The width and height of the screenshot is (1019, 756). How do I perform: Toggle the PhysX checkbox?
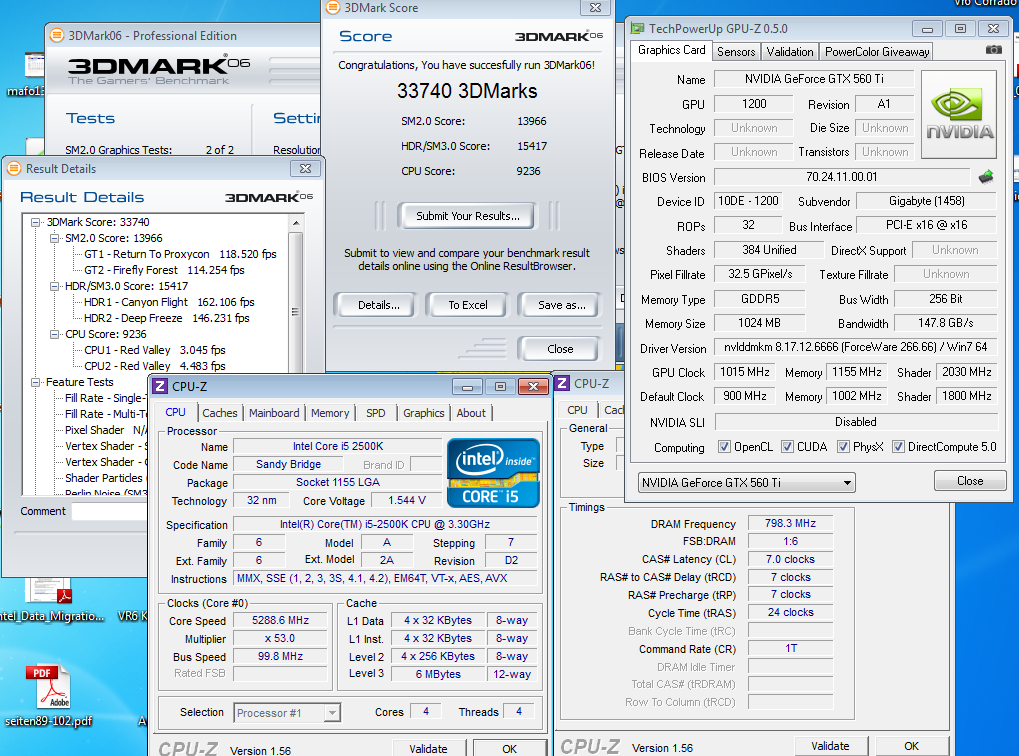click(843, 447)
